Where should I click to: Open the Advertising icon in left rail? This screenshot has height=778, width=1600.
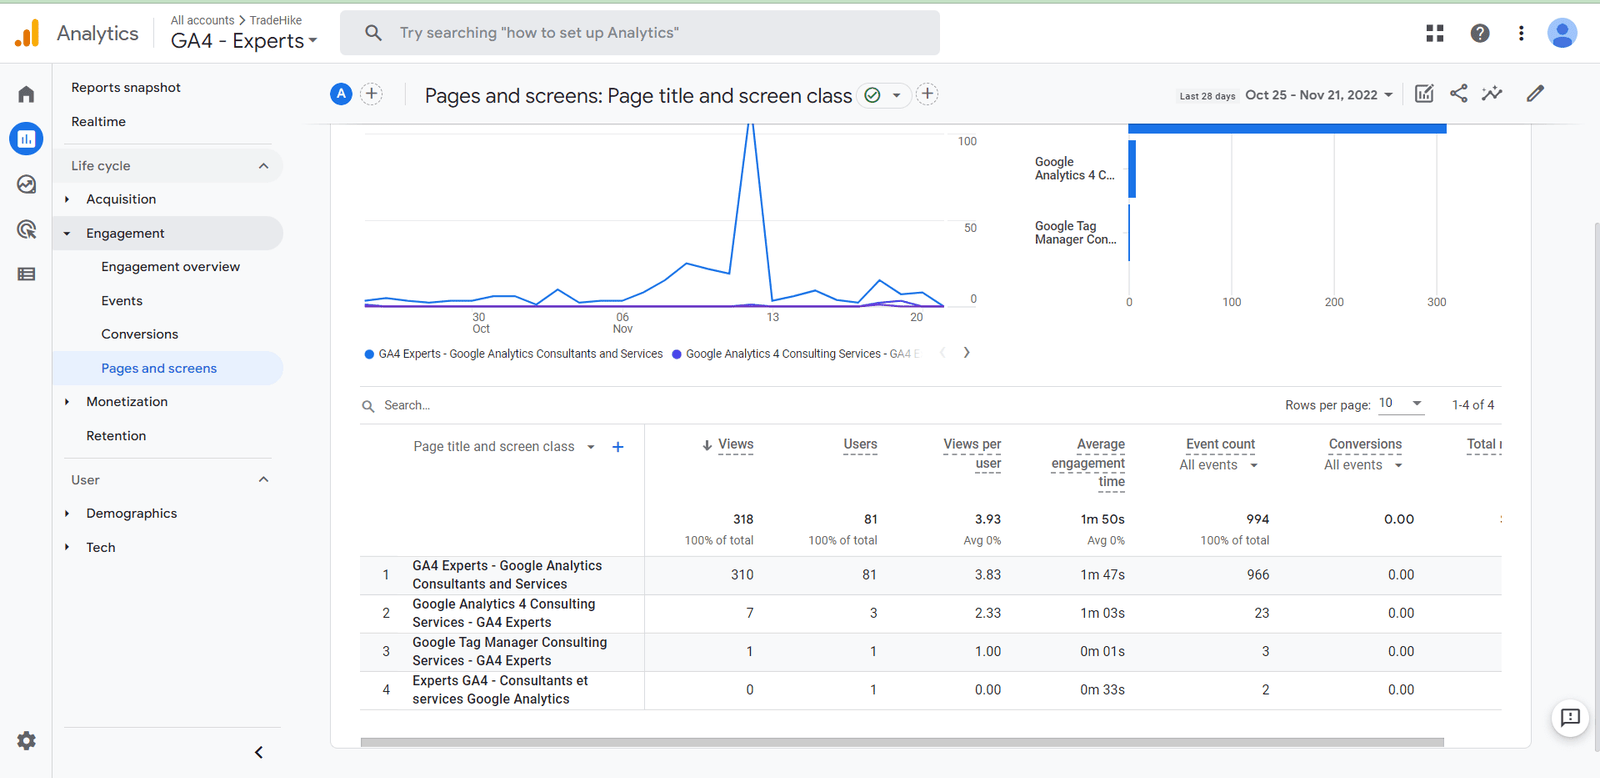click(x=26, y=229)
